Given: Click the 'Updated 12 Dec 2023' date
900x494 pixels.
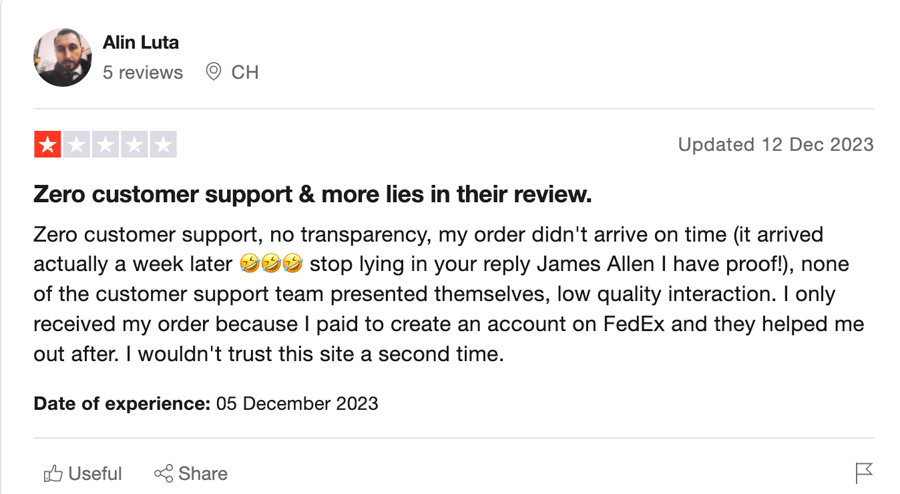Looking at the screenshot, I should [x=775, y=145].
